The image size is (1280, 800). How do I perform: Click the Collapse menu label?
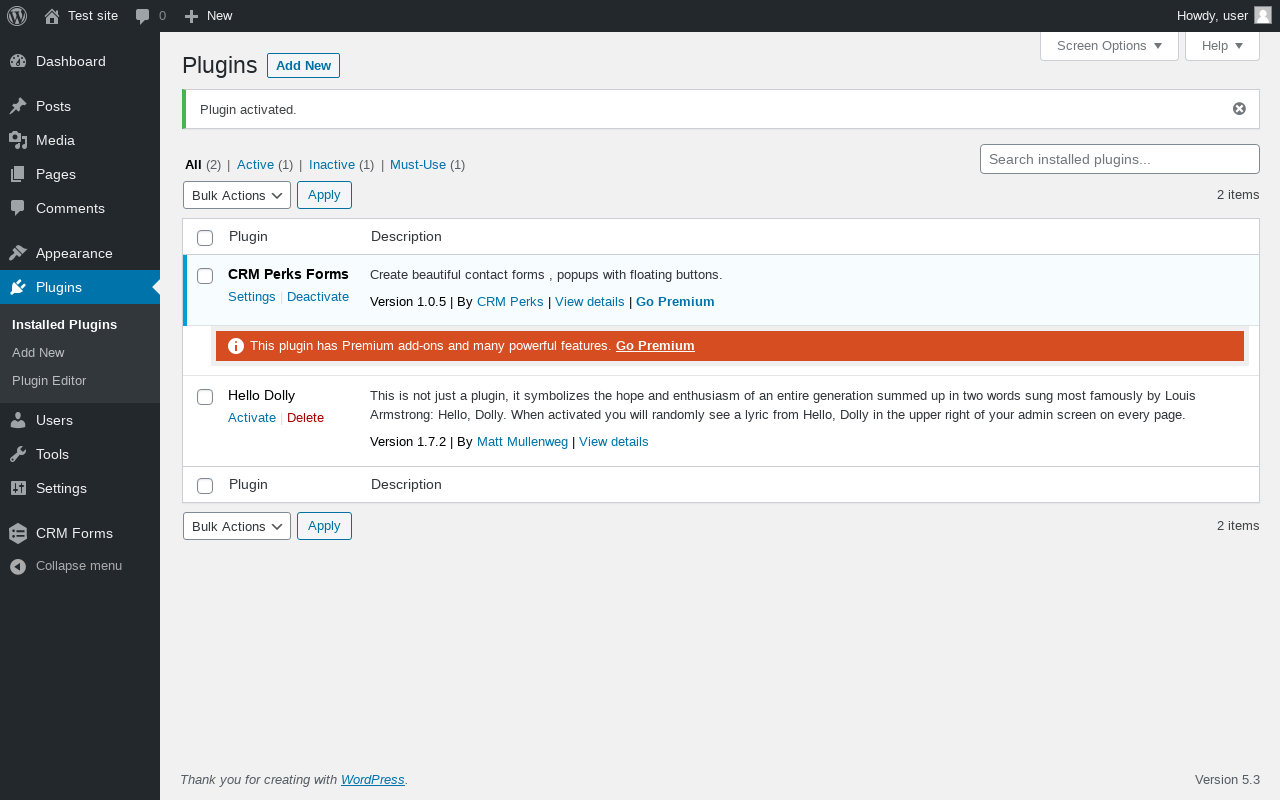click(79, 566)
